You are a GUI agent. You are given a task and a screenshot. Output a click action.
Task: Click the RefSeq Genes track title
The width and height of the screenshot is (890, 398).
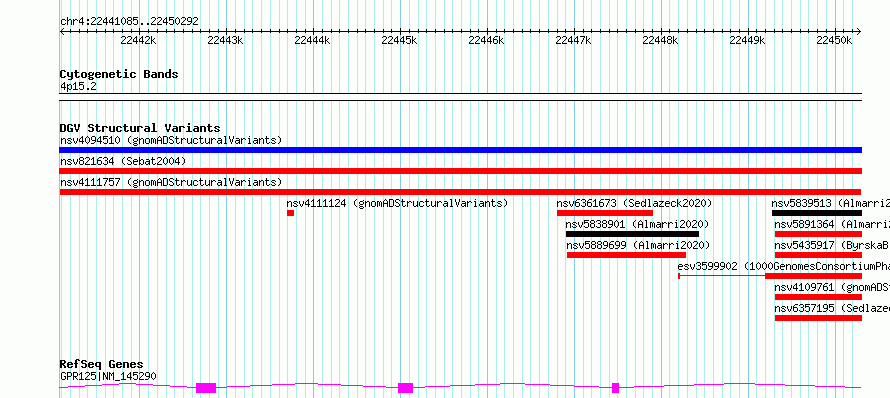point(102,364)
